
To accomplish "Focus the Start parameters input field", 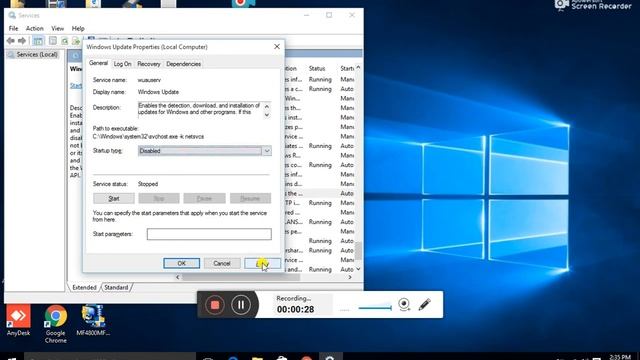I will click(x=209, y=234).
